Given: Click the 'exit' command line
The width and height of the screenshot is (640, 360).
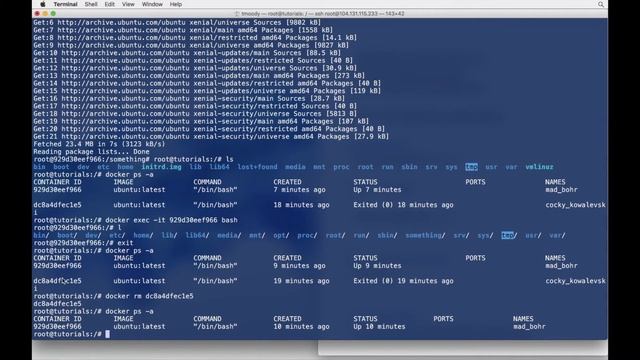Looking at the screenshot, I should point(83,243).
